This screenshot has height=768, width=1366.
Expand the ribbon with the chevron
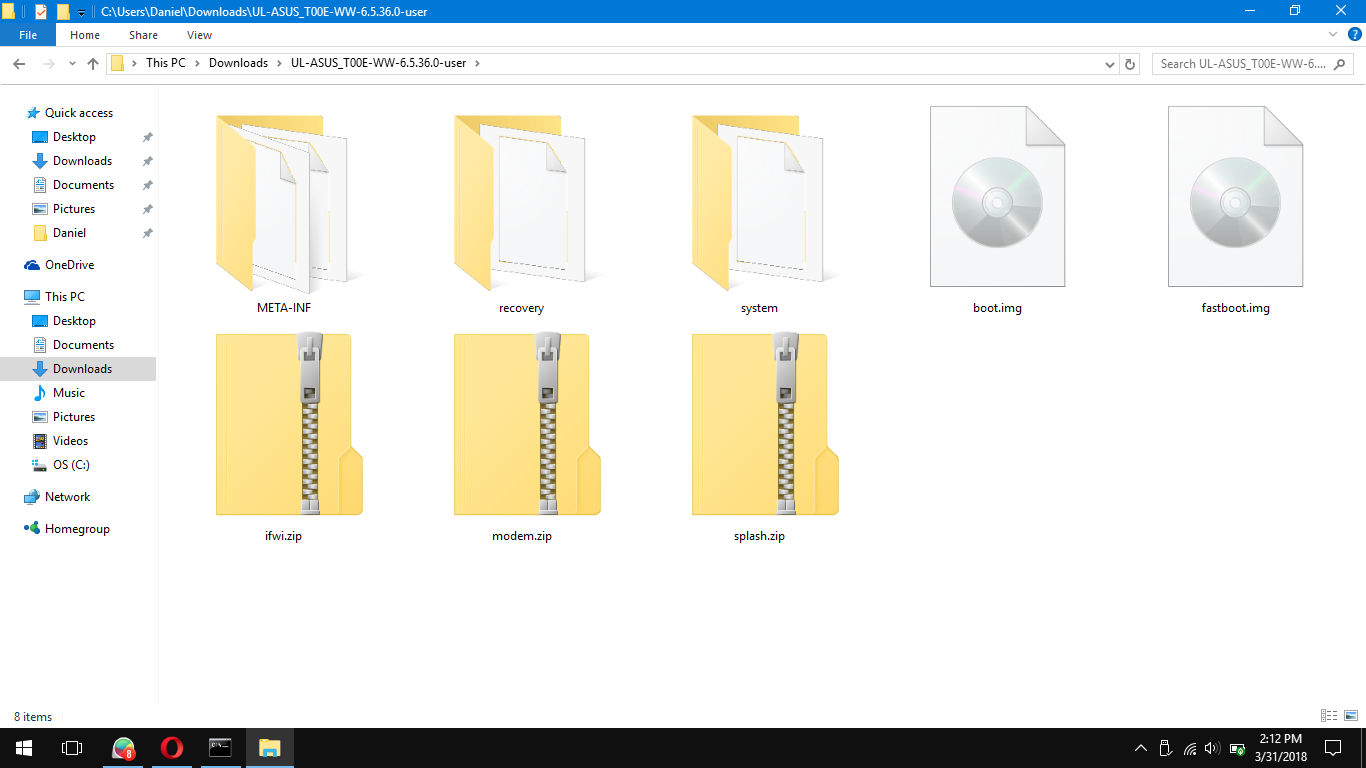point(1331,34)
